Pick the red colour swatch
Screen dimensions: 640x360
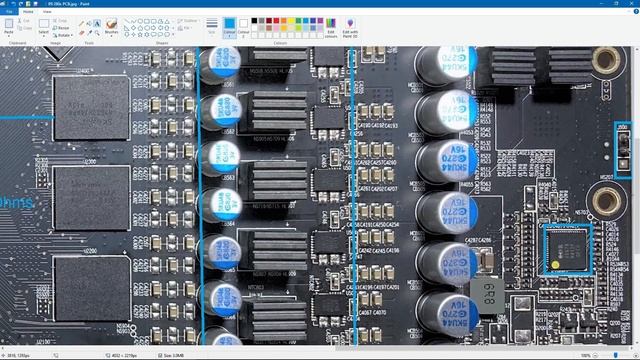pyautogui.click(x=276, y=21)
